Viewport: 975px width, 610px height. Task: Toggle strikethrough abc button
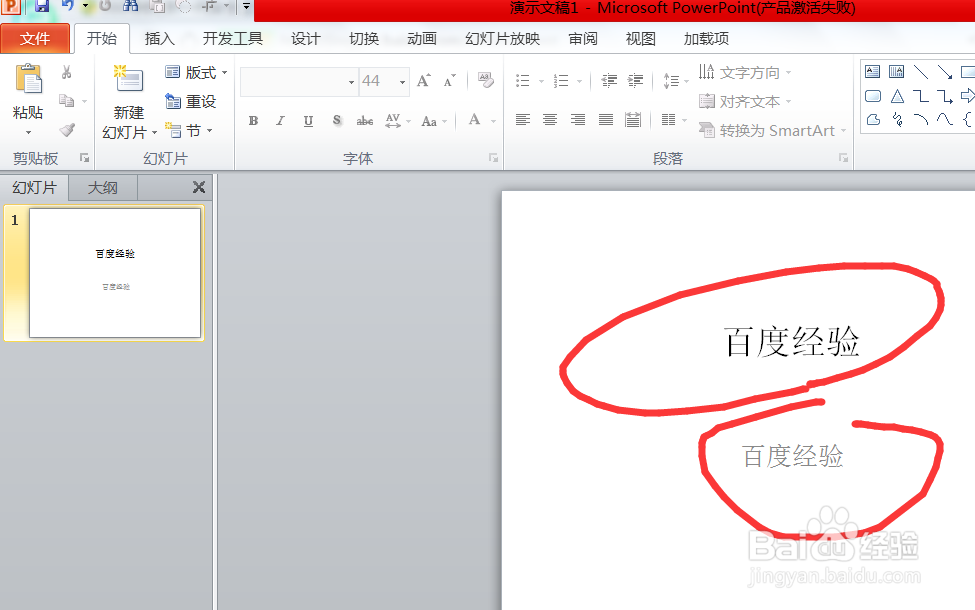pos(365,121)
